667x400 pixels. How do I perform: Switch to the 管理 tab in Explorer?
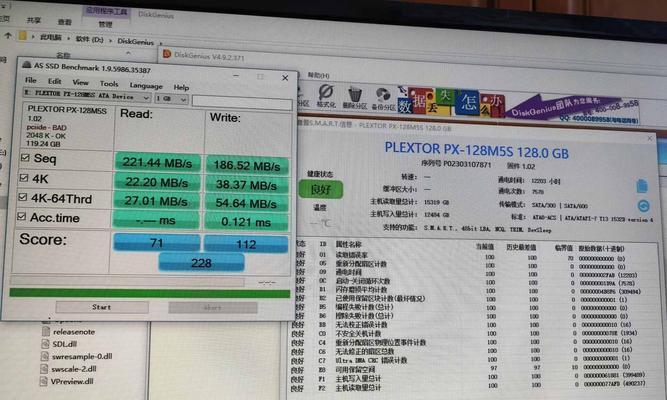coord(105,24)
